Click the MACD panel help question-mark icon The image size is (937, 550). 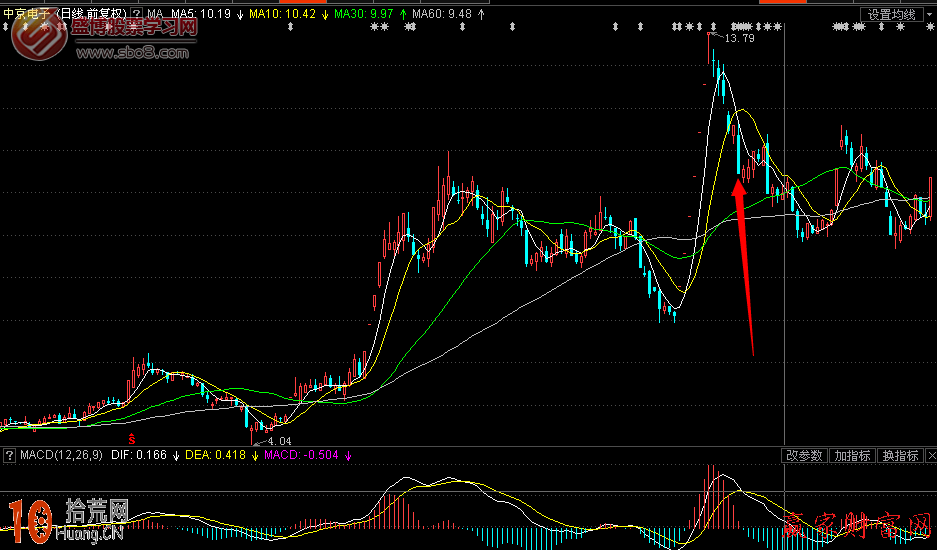10,456
